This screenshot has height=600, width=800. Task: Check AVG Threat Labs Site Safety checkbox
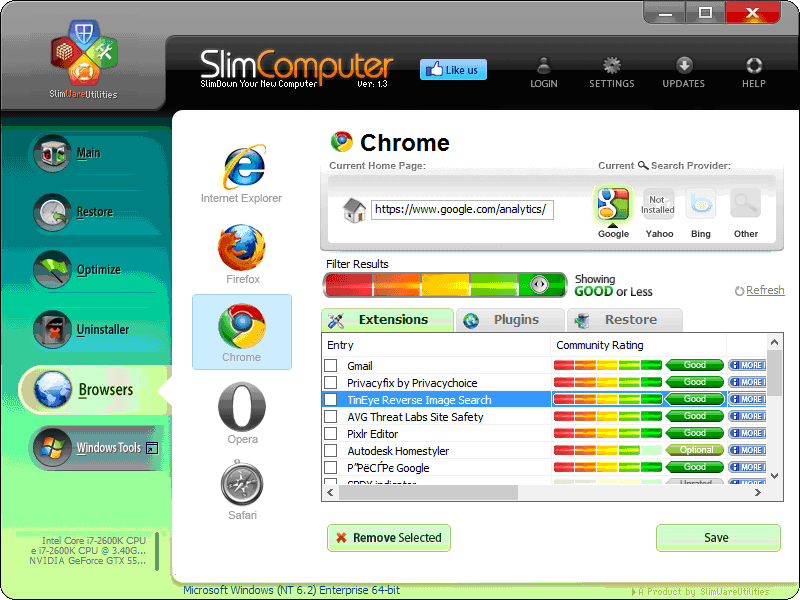[x=331, y=416]
